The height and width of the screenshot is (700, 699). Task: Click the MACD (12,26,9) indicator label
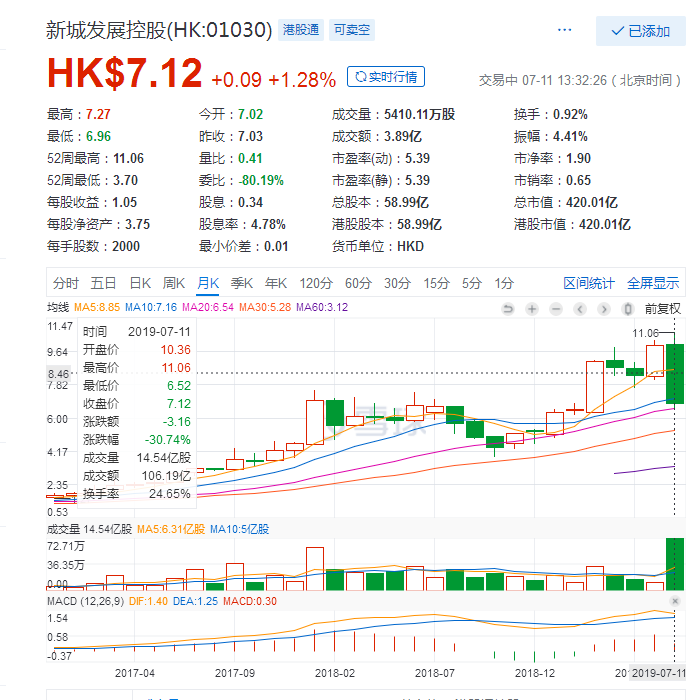point(86,601)
